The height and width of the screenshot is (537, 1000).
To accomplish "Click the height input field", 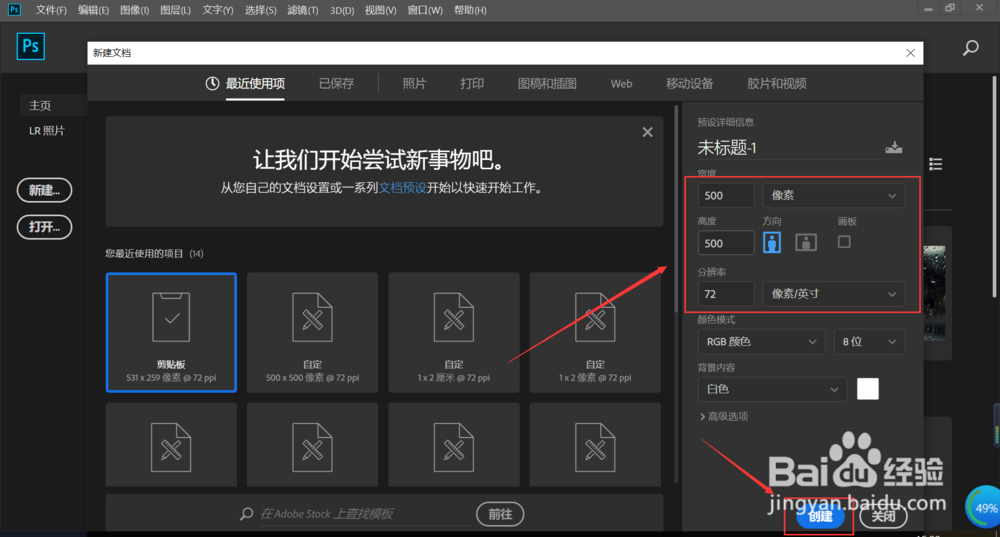I will pyautogui.click(x=726, y=243).
